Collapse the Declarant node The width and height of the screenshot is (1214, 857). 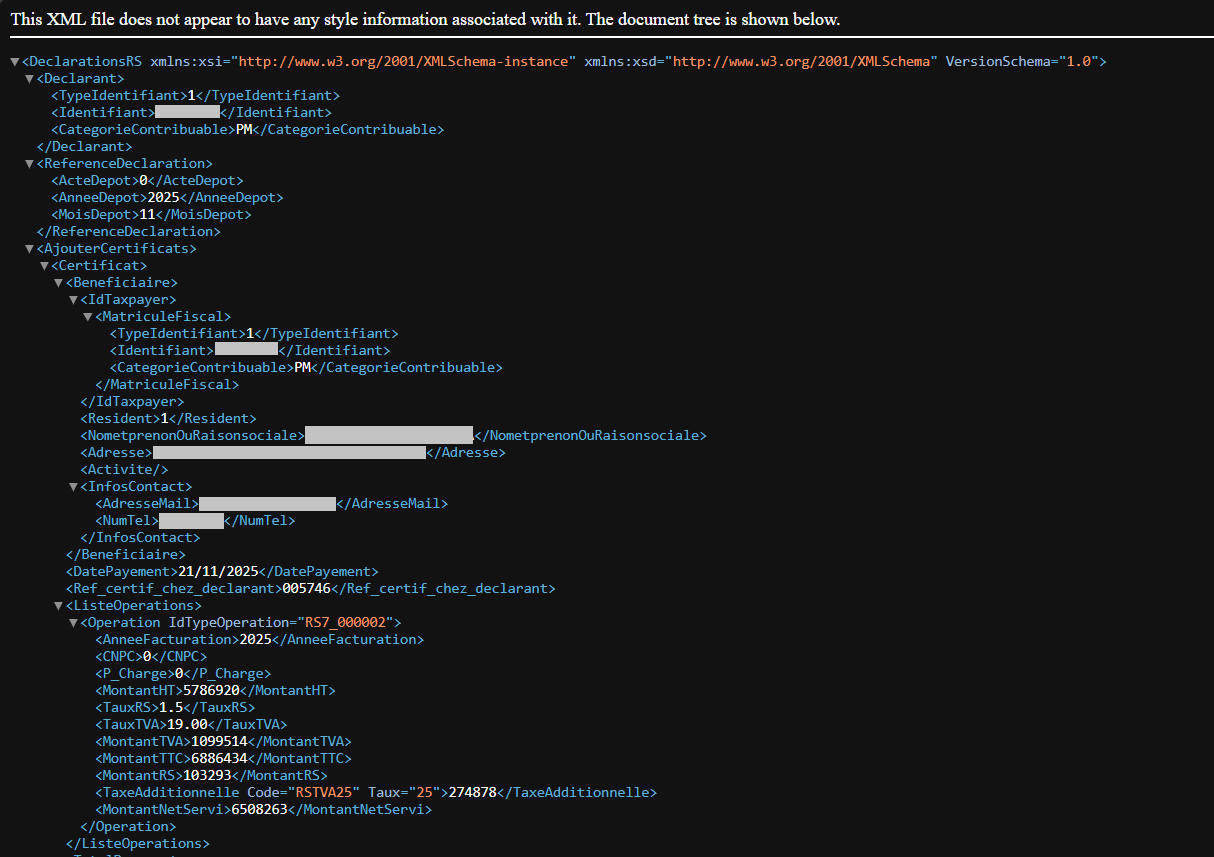point(29,79)
